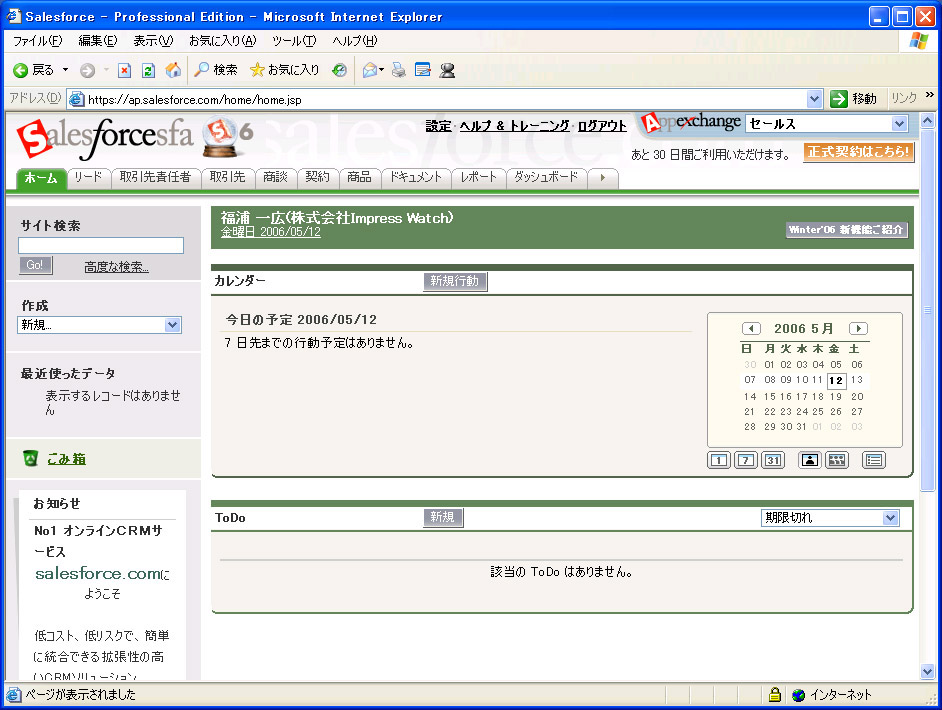Click the Home house icon in toolbar
This screenshot has width=942, height=710.
click(x=173, y=70)
